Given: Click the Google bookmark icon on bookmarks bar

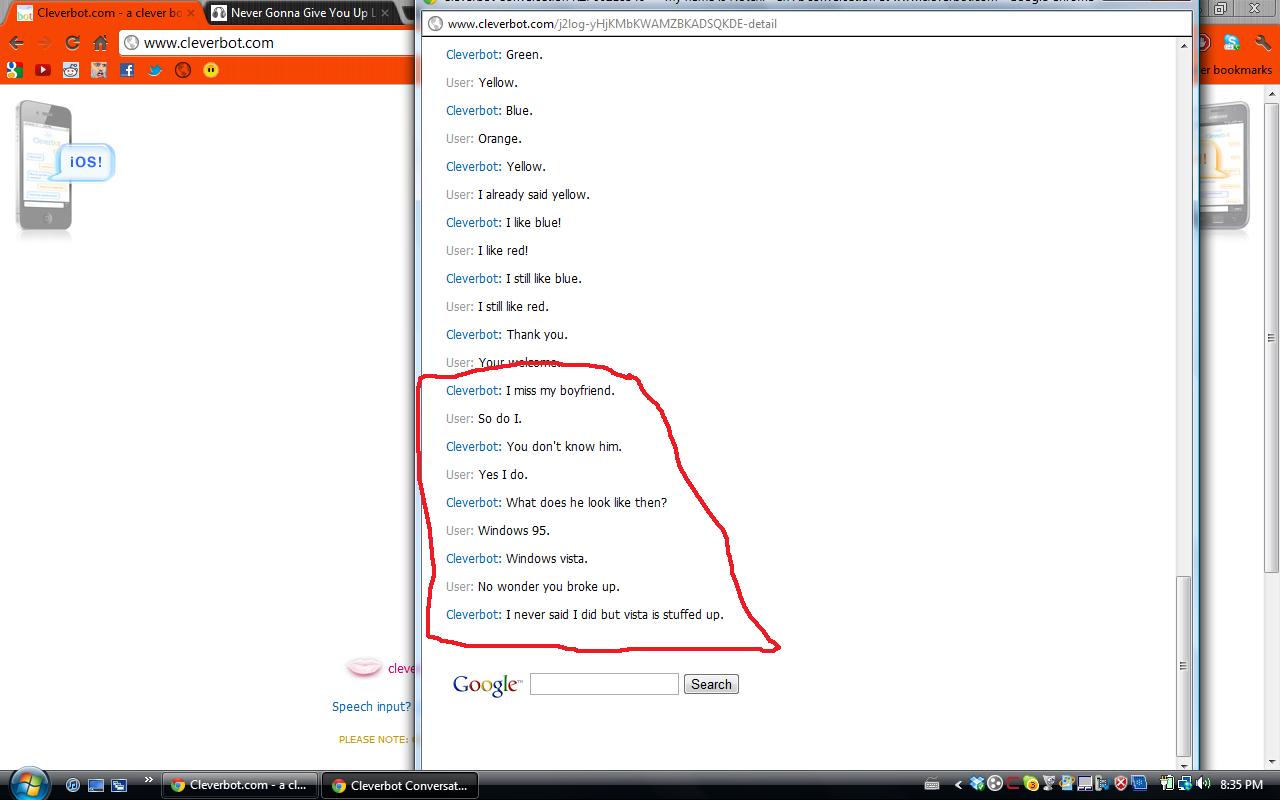Looking at the screenshot, I should point(14,70).
